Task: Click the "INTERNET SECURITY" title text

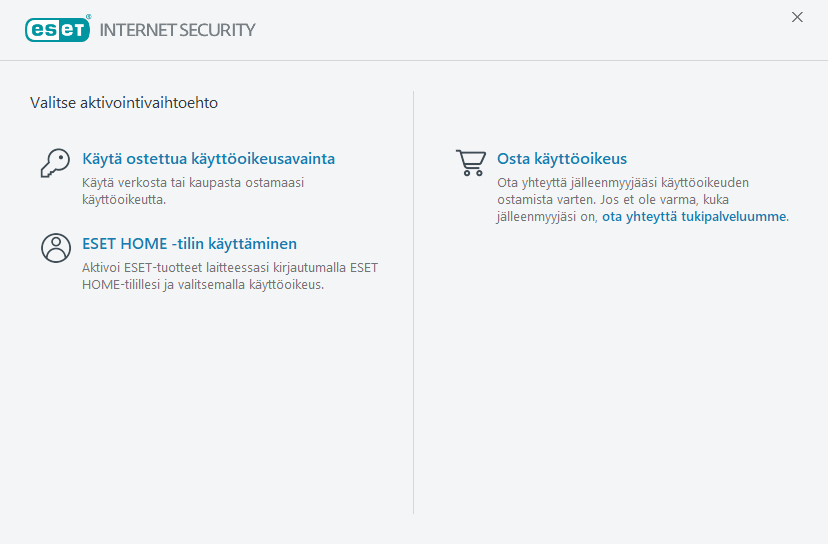Action: 178,30
